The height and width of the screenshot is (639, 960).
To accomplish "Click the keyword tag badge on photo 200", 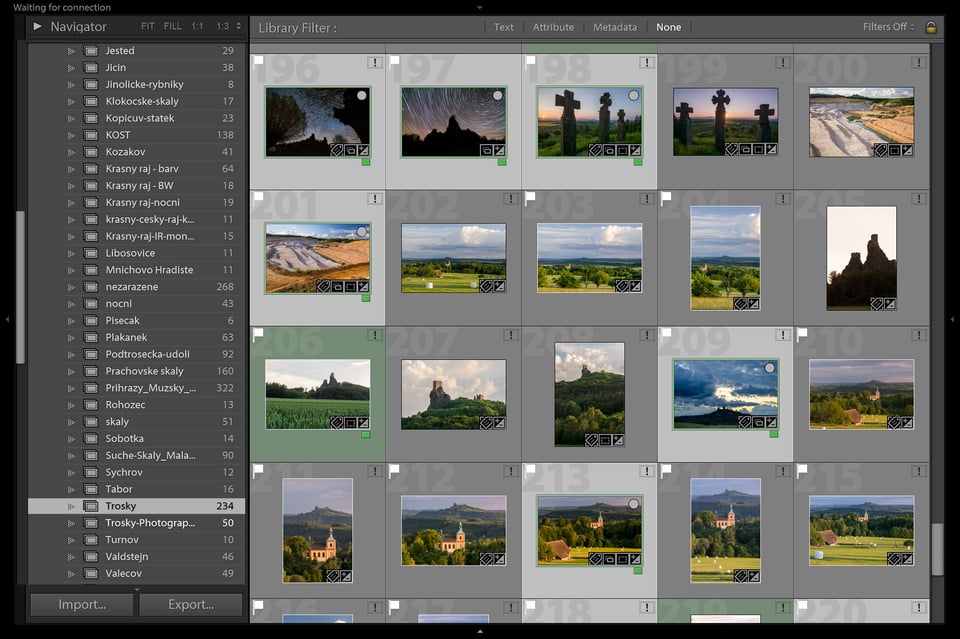I will (880, 150).
